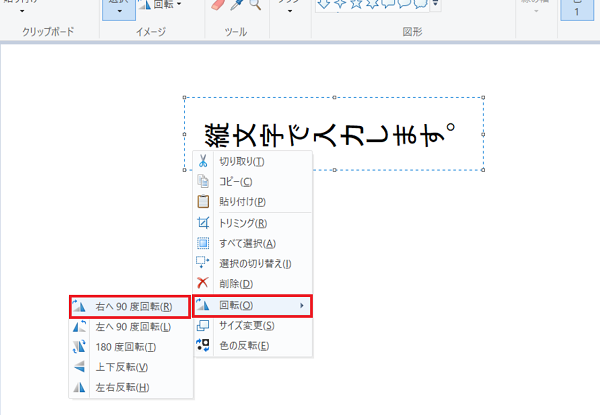Expand the Rotate (回転) submenu item

[253, 306]
